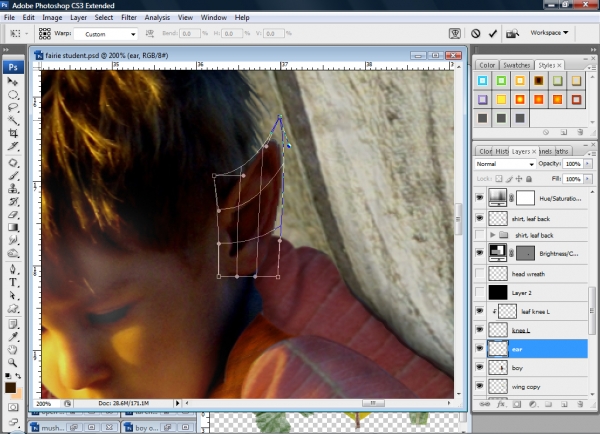The width and height of the screenshot is (600, 434).
Task: Select the Custom Shape tool
Action: [x=13, y=308]
